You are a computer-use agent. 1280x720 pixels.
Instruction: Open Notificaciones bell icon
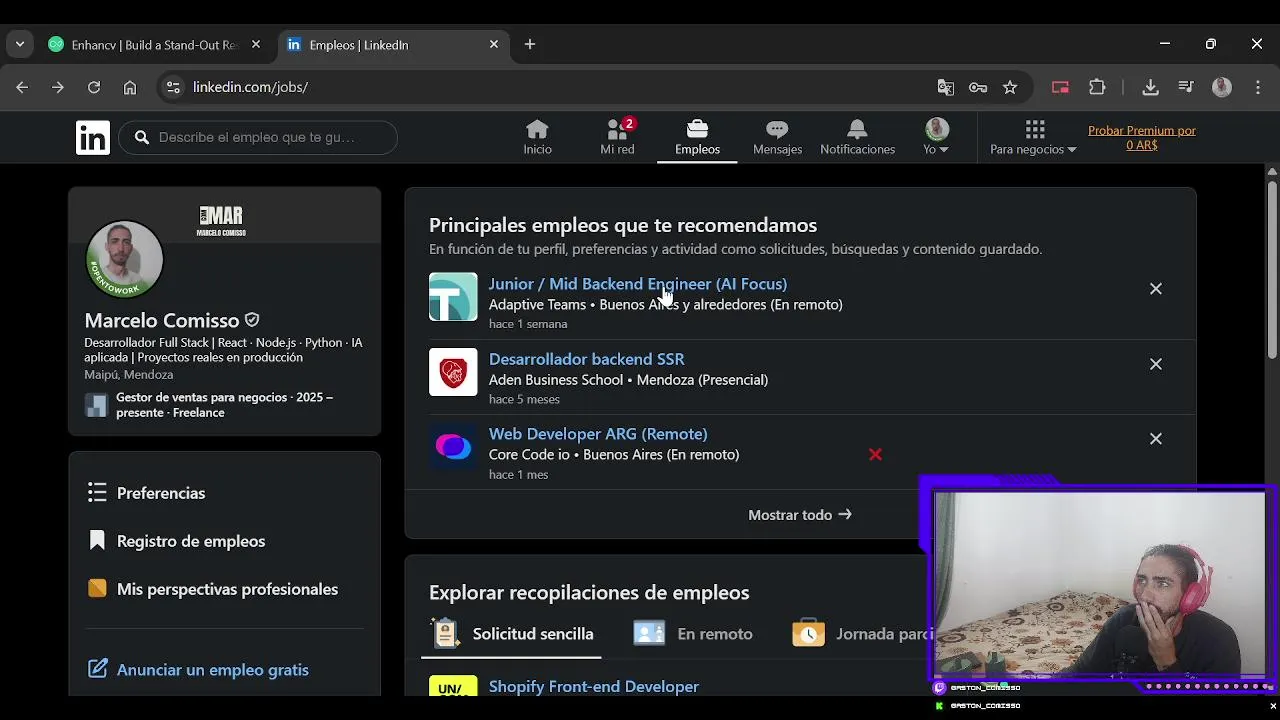click(857, 137)
